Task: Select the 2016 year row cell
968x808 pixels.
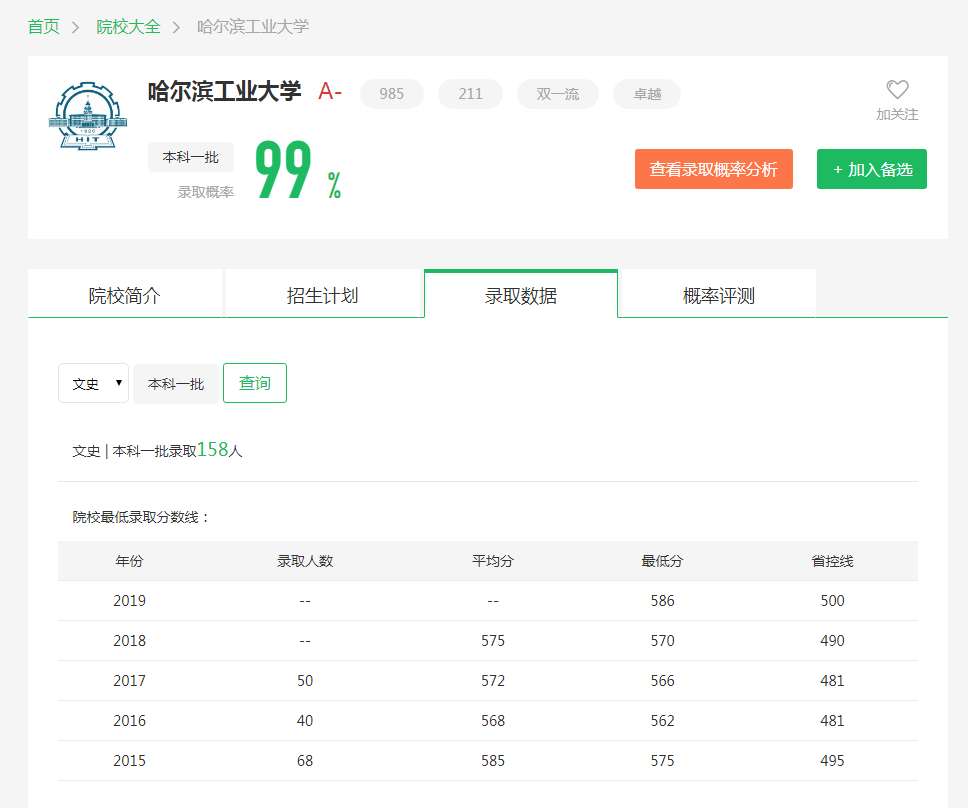Action: coord(130,721)
